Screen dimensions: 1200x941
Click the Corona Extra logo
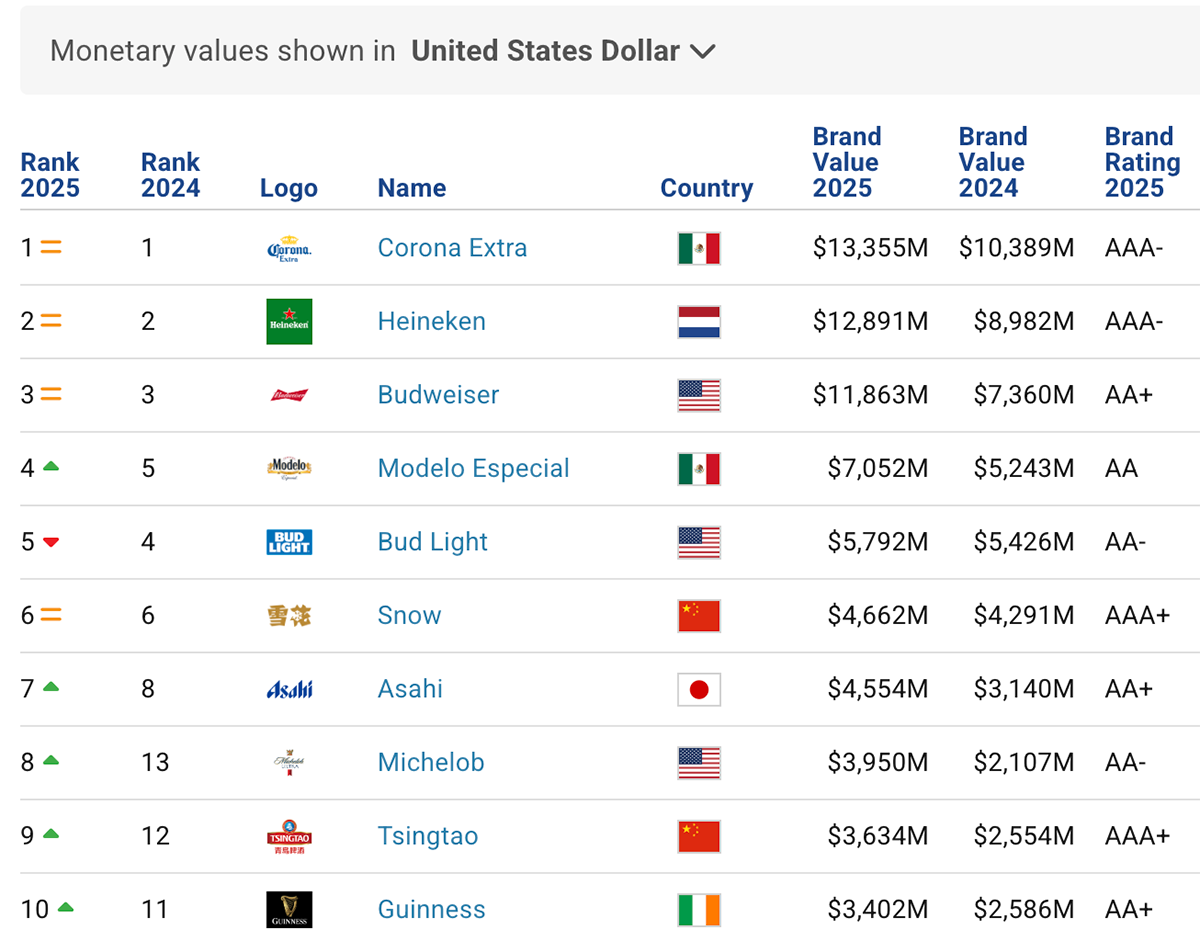[289, 249]
